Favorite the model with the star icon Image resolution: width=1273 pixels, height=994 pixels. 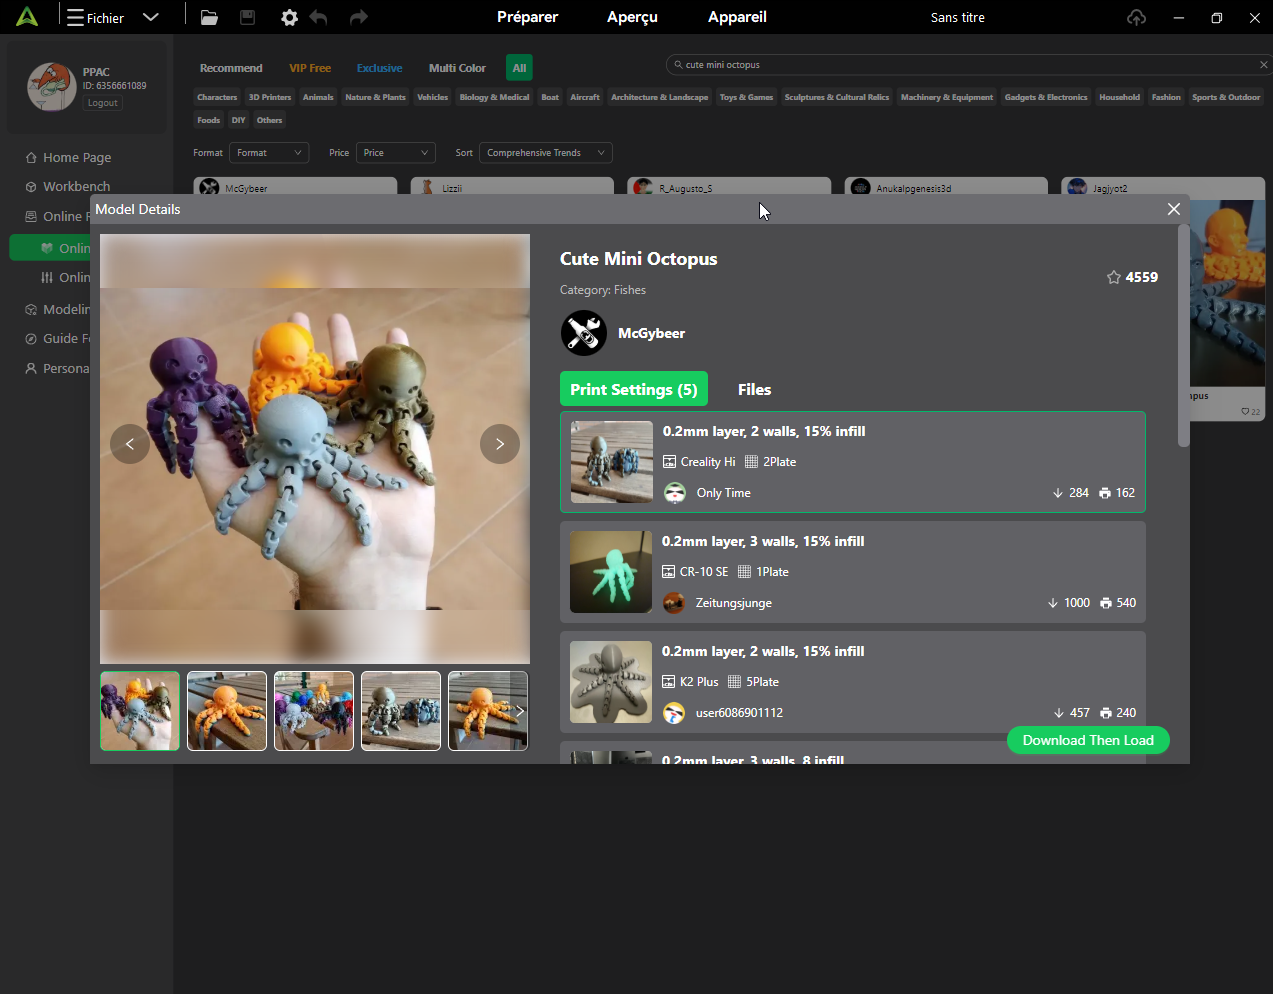pos(1114,277)
